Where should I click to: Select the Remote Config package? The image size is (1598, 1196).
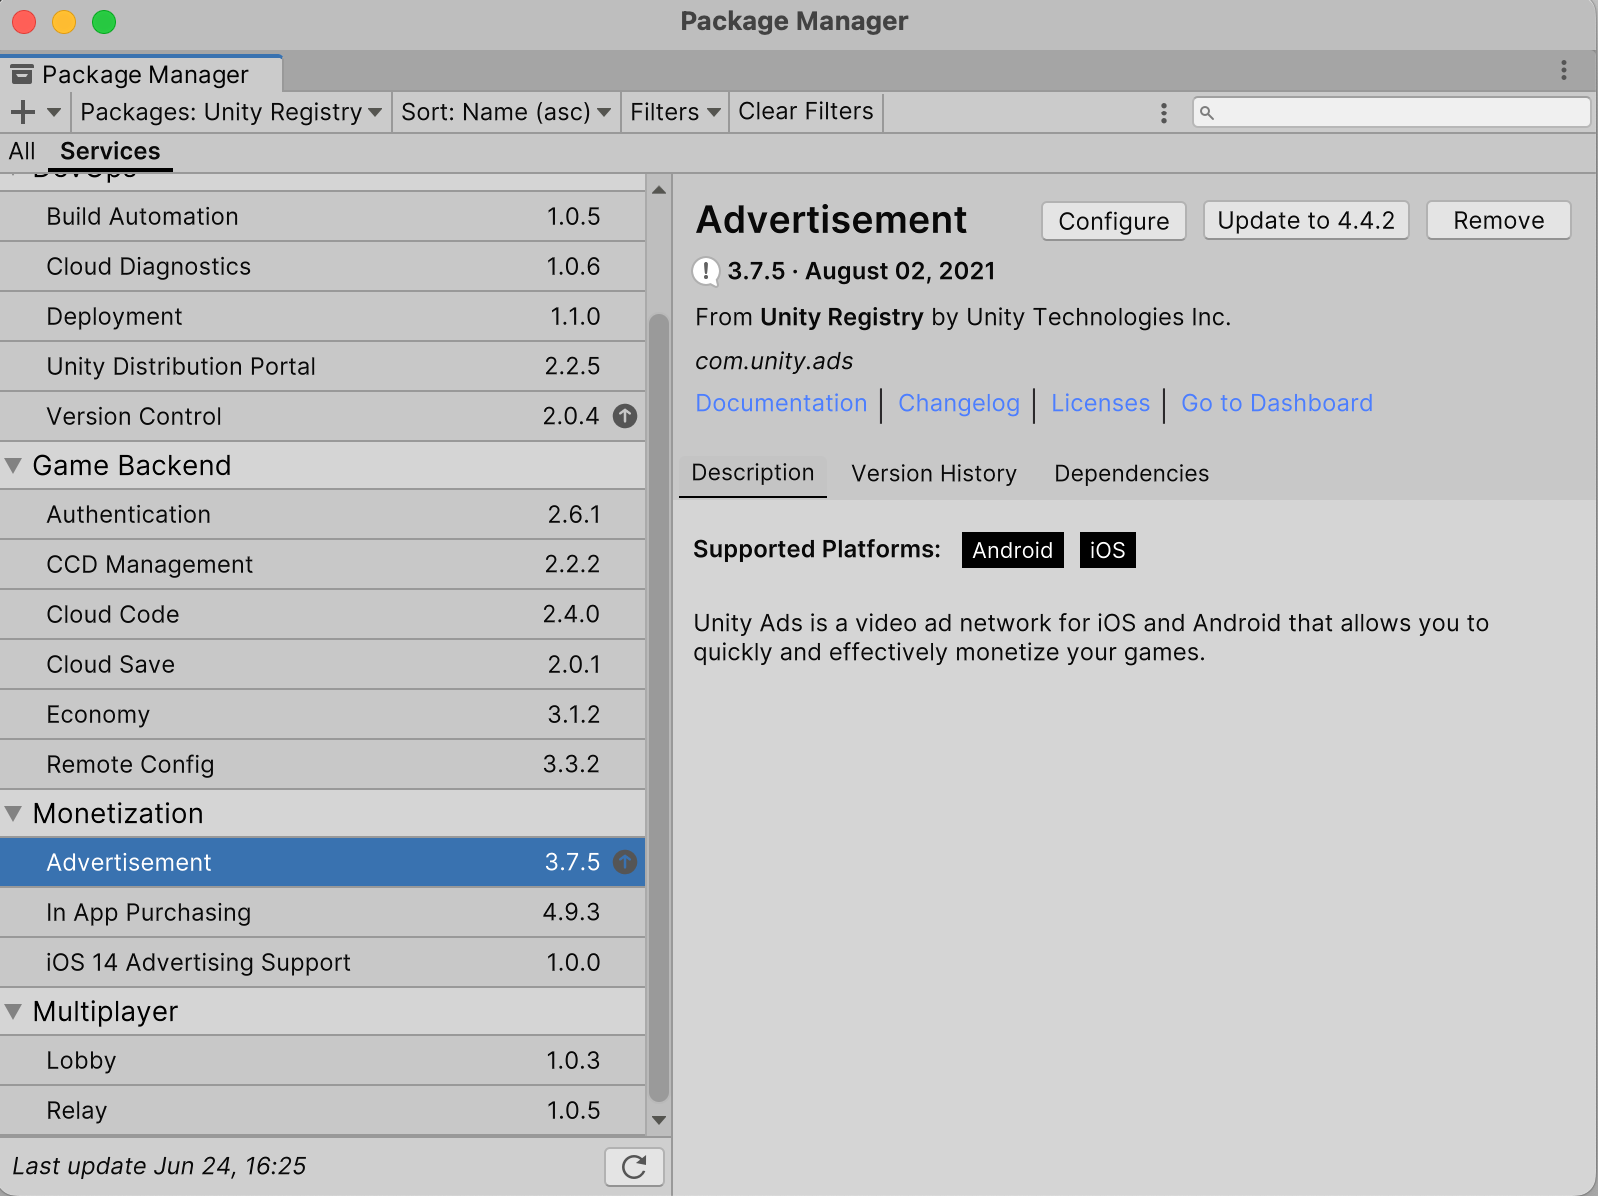click(x=322, y=764)
